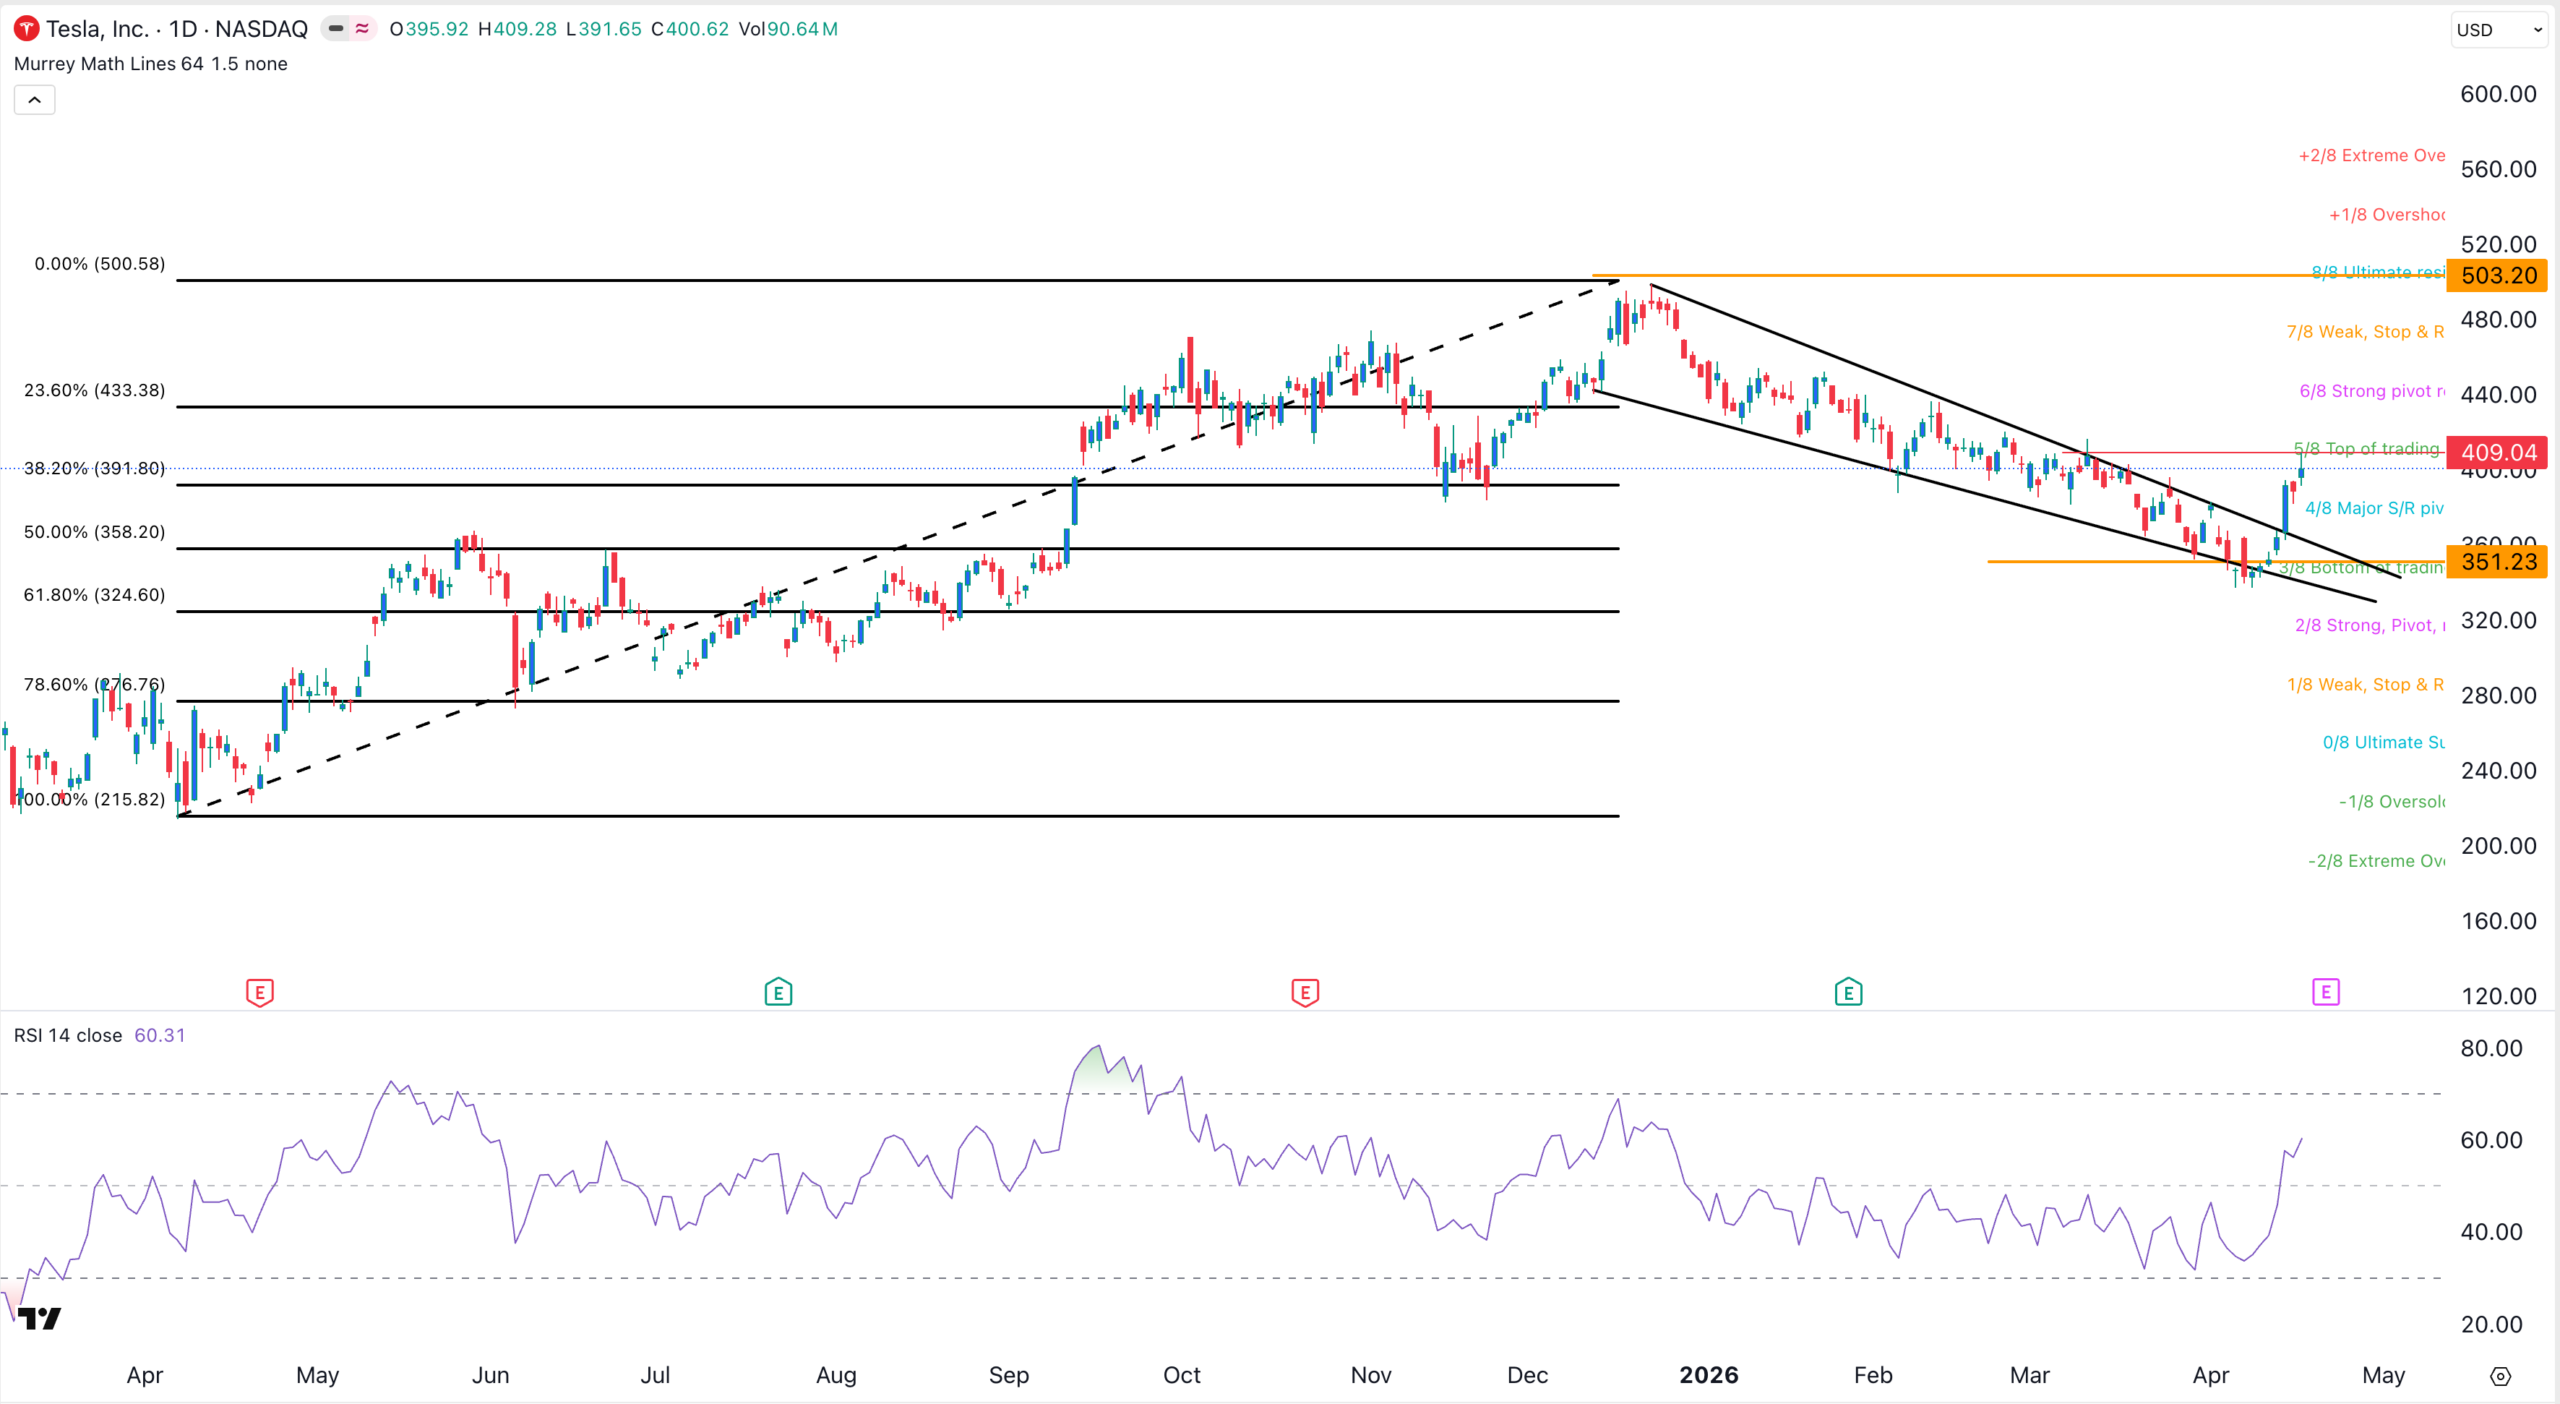Click the red earnings marker near May
The image size is (2560, 1404).
click(260, 993)
